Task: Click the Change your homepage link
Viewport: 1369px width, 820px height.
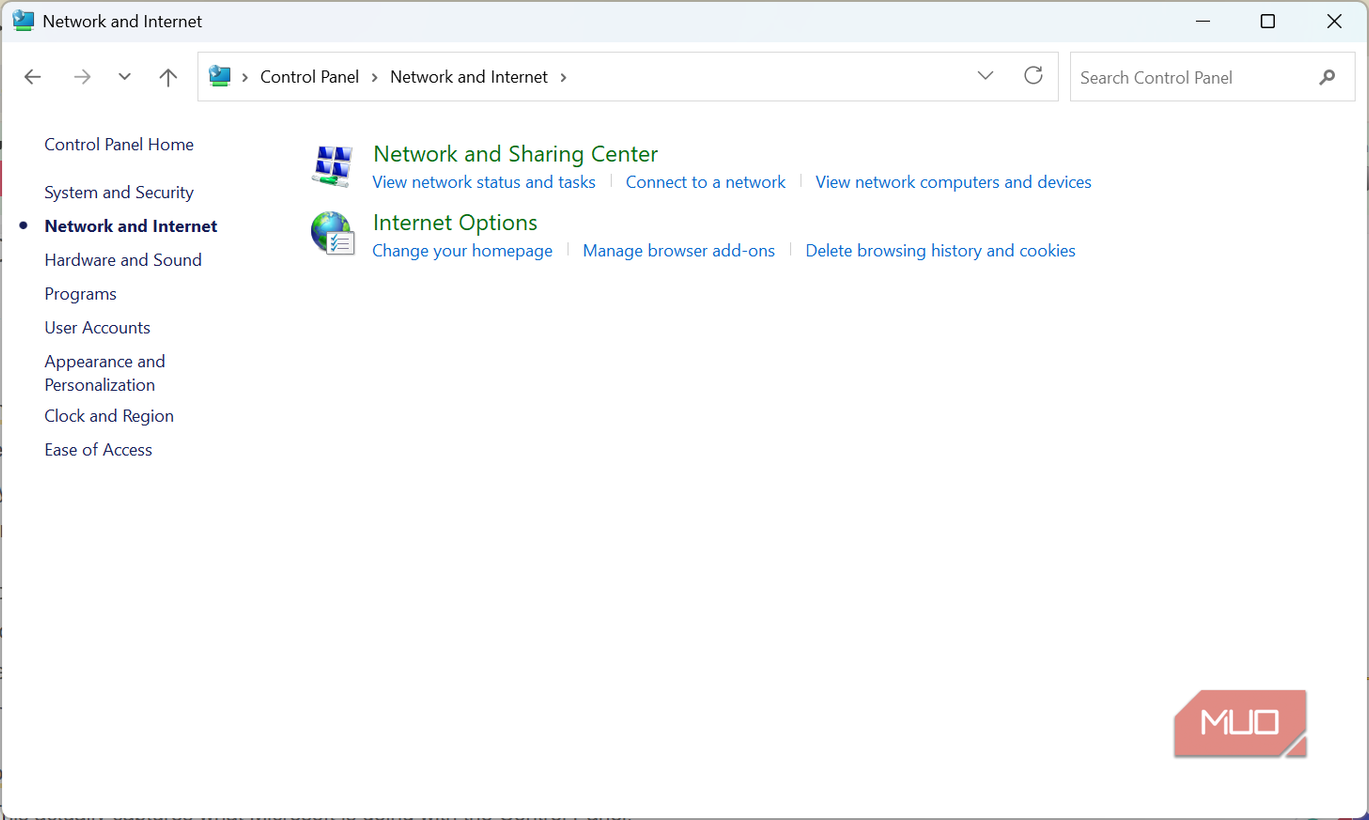Action: click(x=462, y=251)
